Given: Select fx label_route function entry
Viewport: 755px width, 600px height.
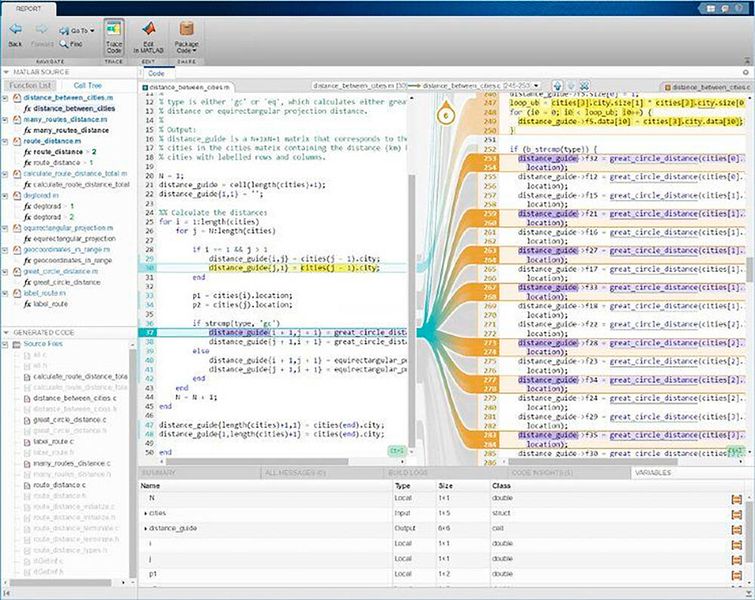Looking at the screenshot, I should point(46,304).
